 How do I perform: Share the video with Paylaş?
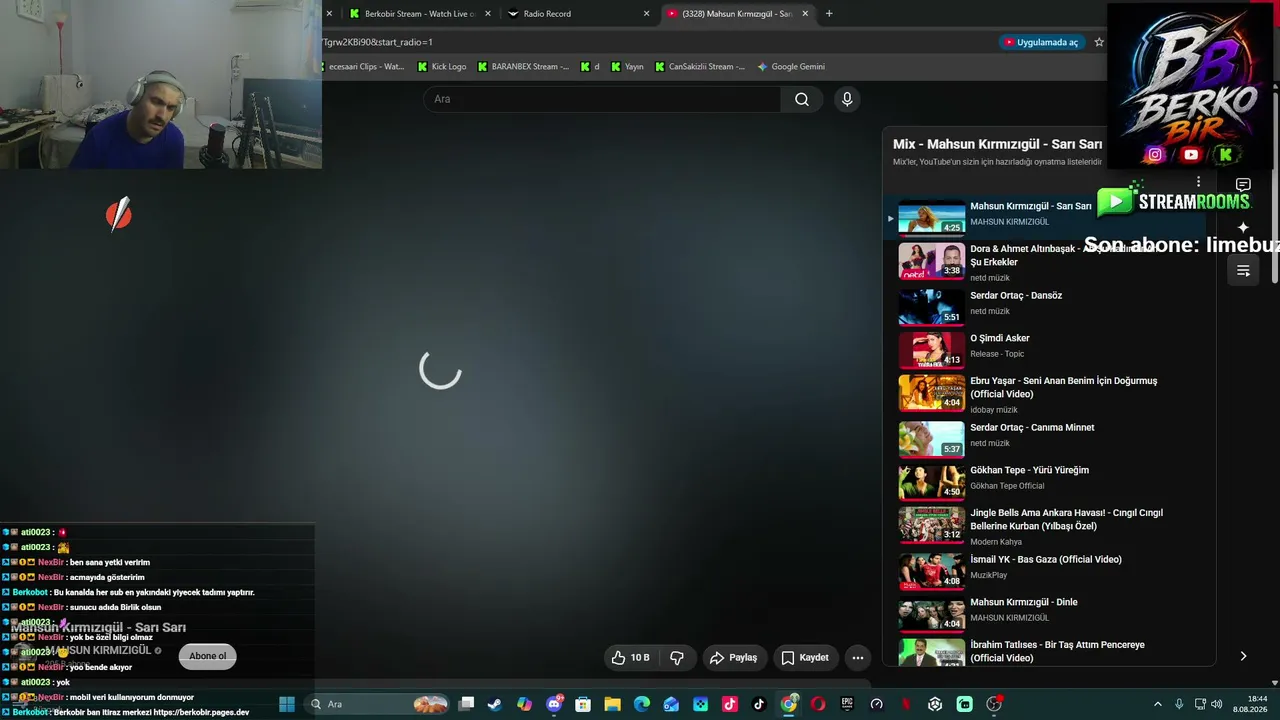click(733, 658)
